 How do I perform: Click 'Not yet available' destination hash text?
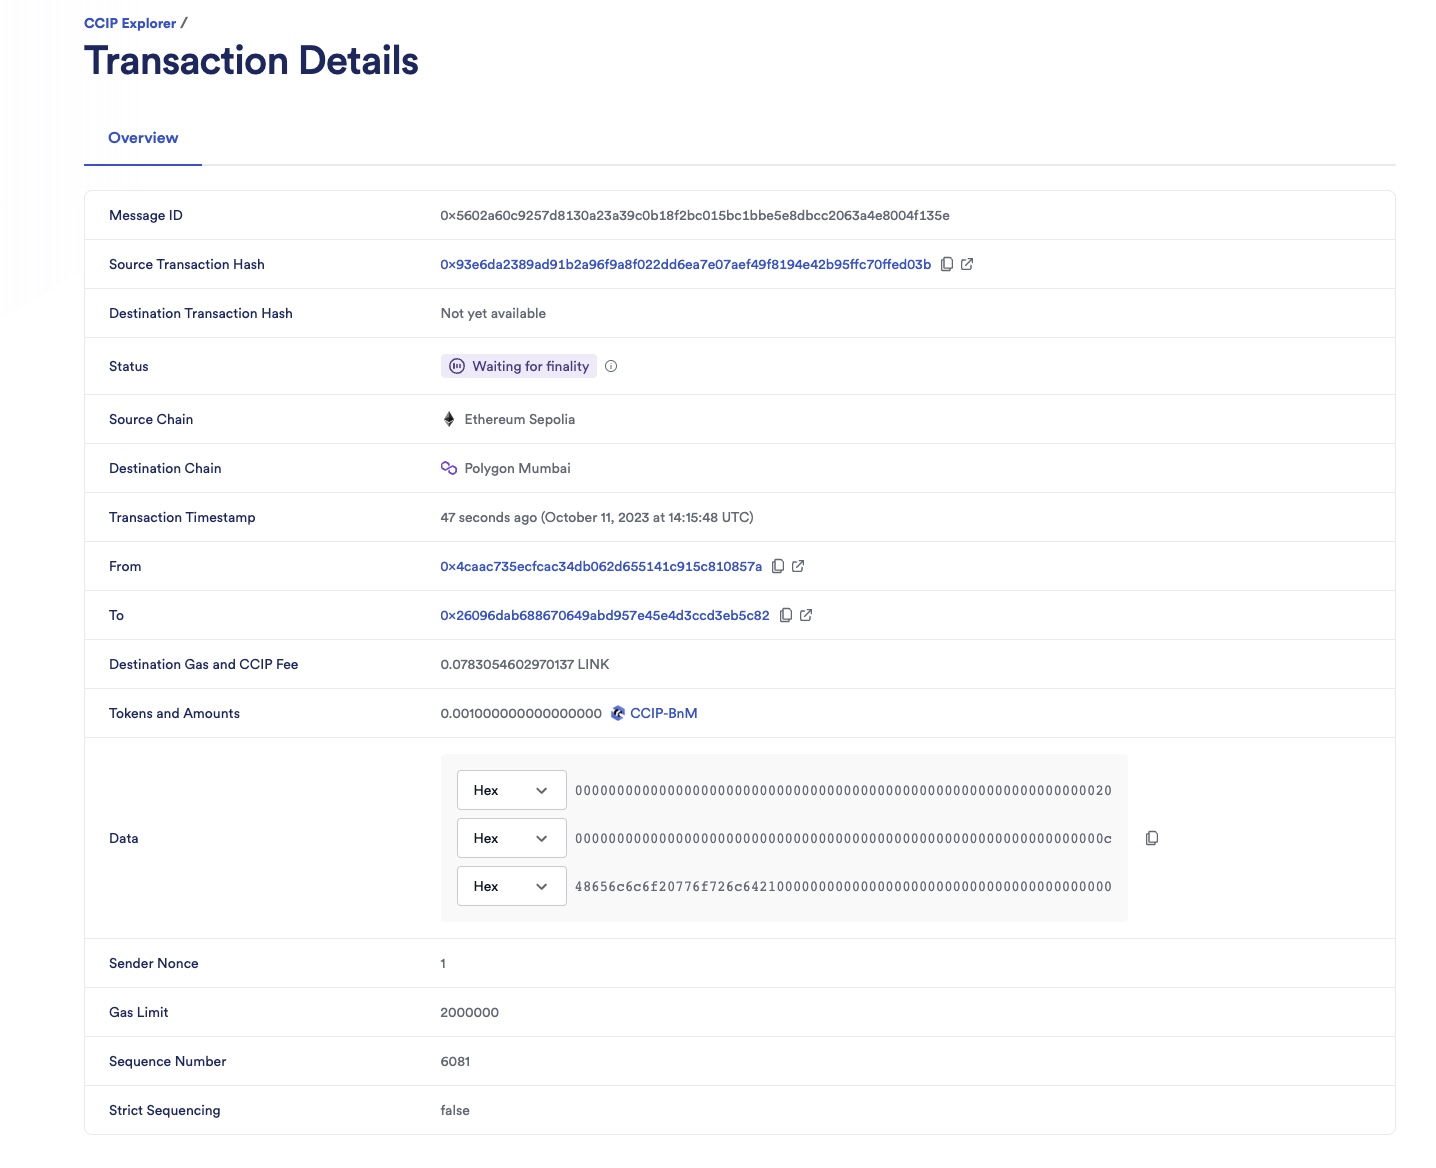(493, 314)
